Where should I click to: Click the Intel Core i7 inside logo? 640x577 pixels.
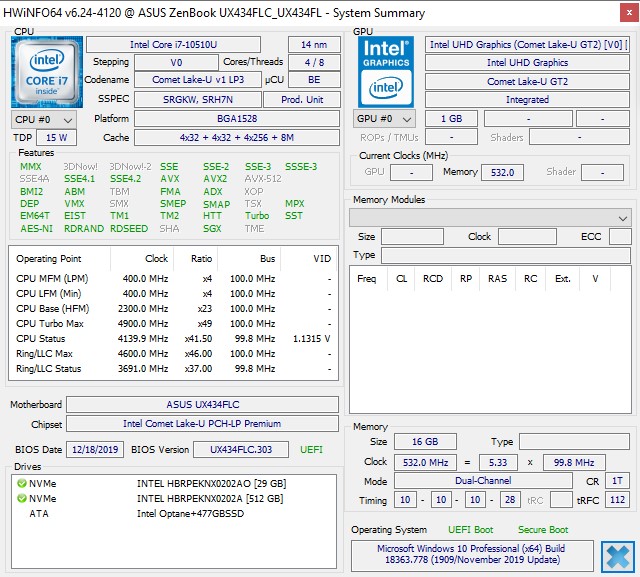pos(47,72)
